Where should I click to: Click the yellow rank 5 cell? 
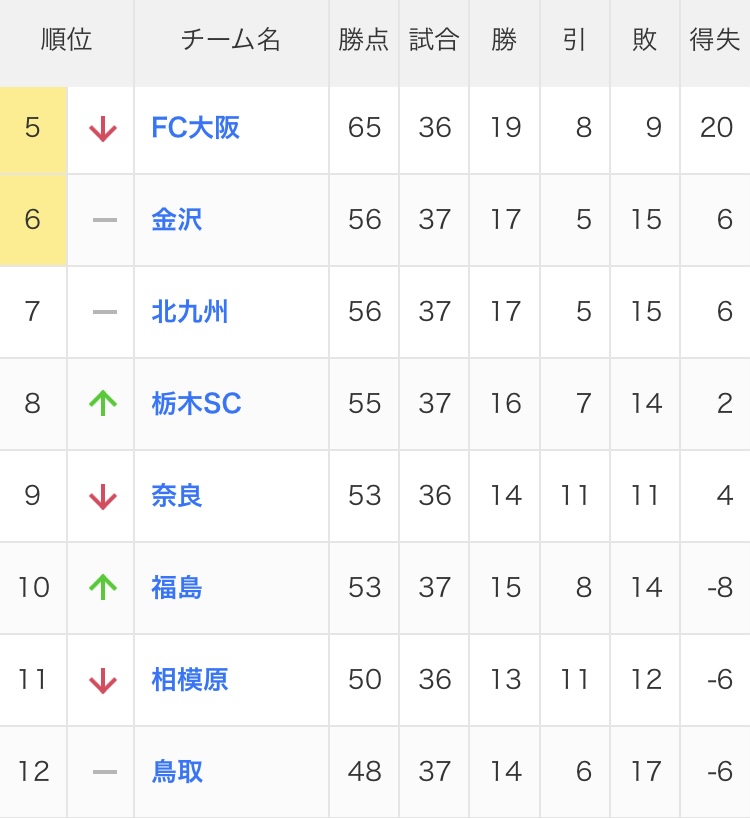pos(33,129)
